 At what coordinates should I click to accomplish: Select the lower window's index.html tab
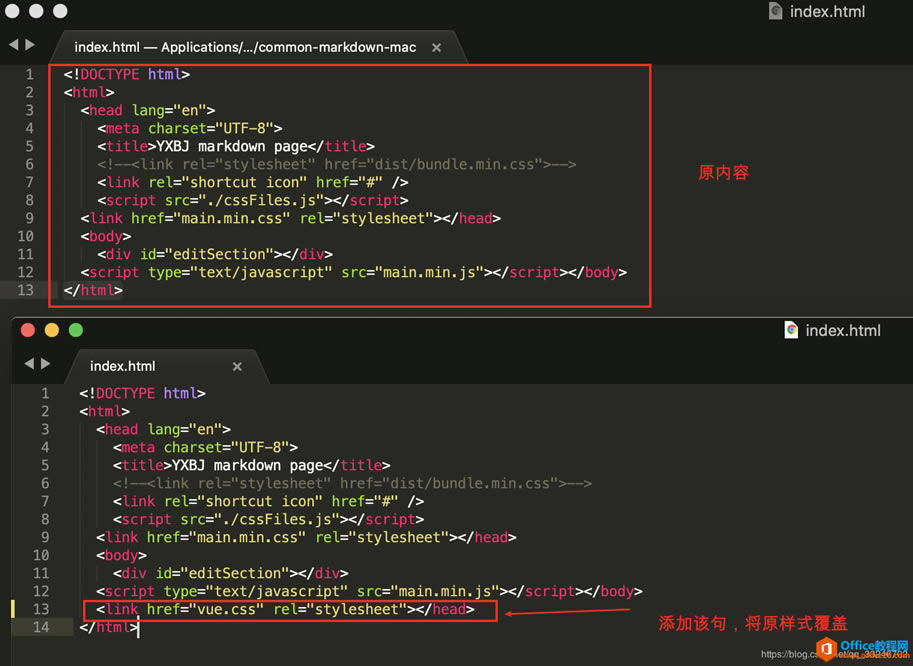123,366
